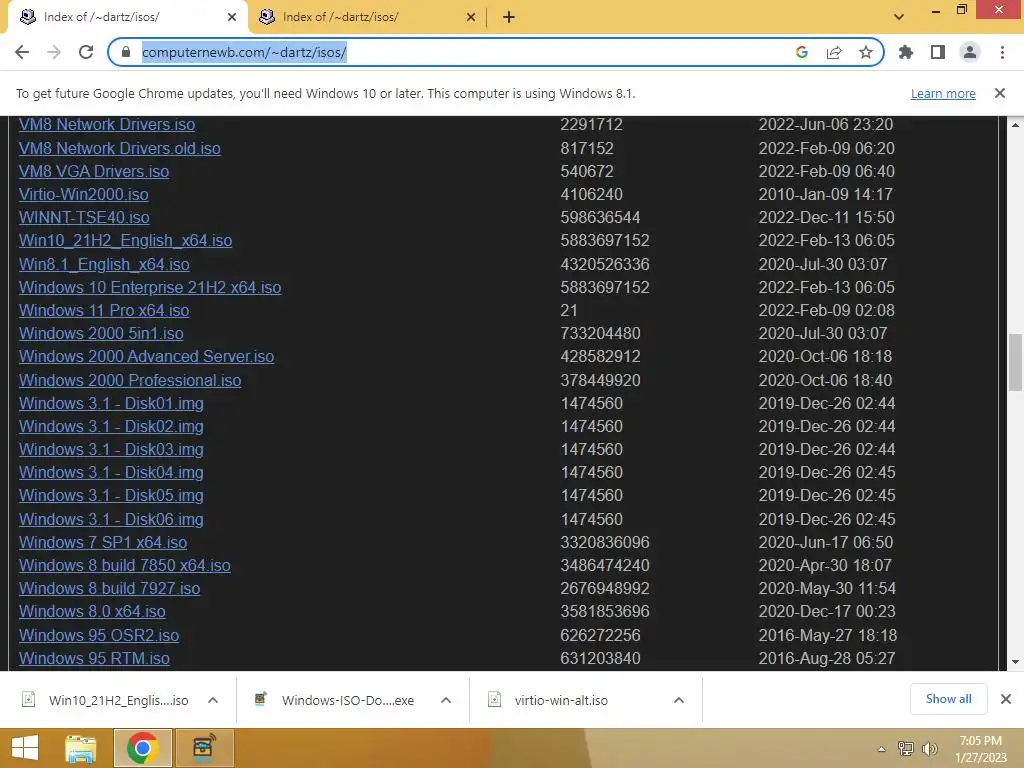Click the Learn more link
The width and height of the screenshot is (1024, 768).
pyautogui.click(x=943, y=93)
